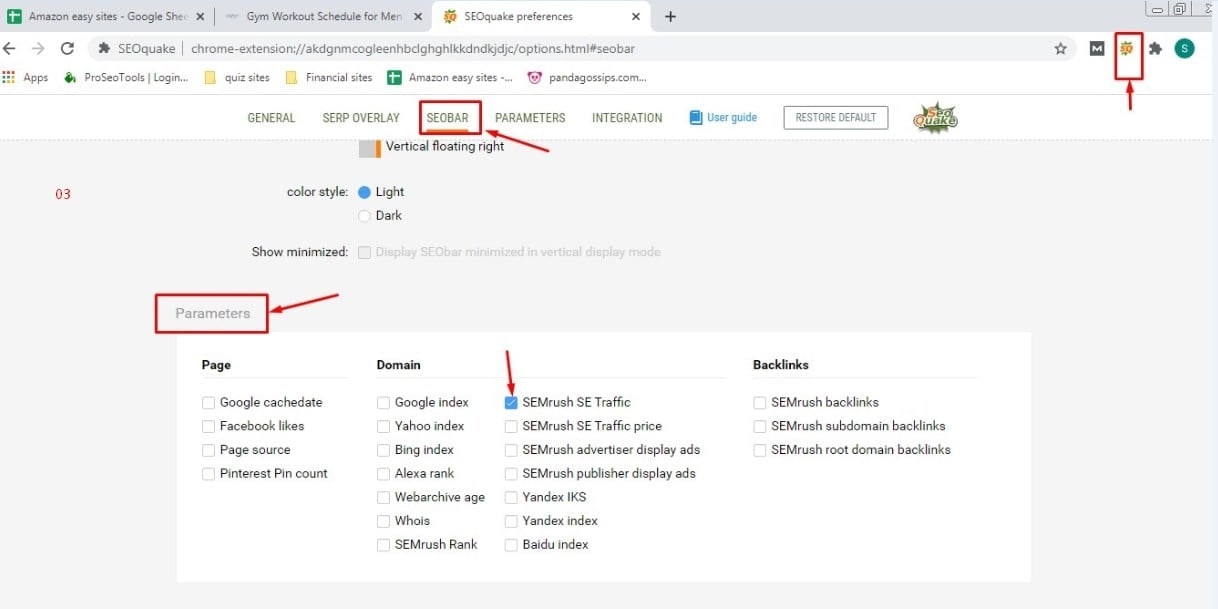Open the SERP OVERLAY settings tab

pyautogui.click(x=361, y=118)
